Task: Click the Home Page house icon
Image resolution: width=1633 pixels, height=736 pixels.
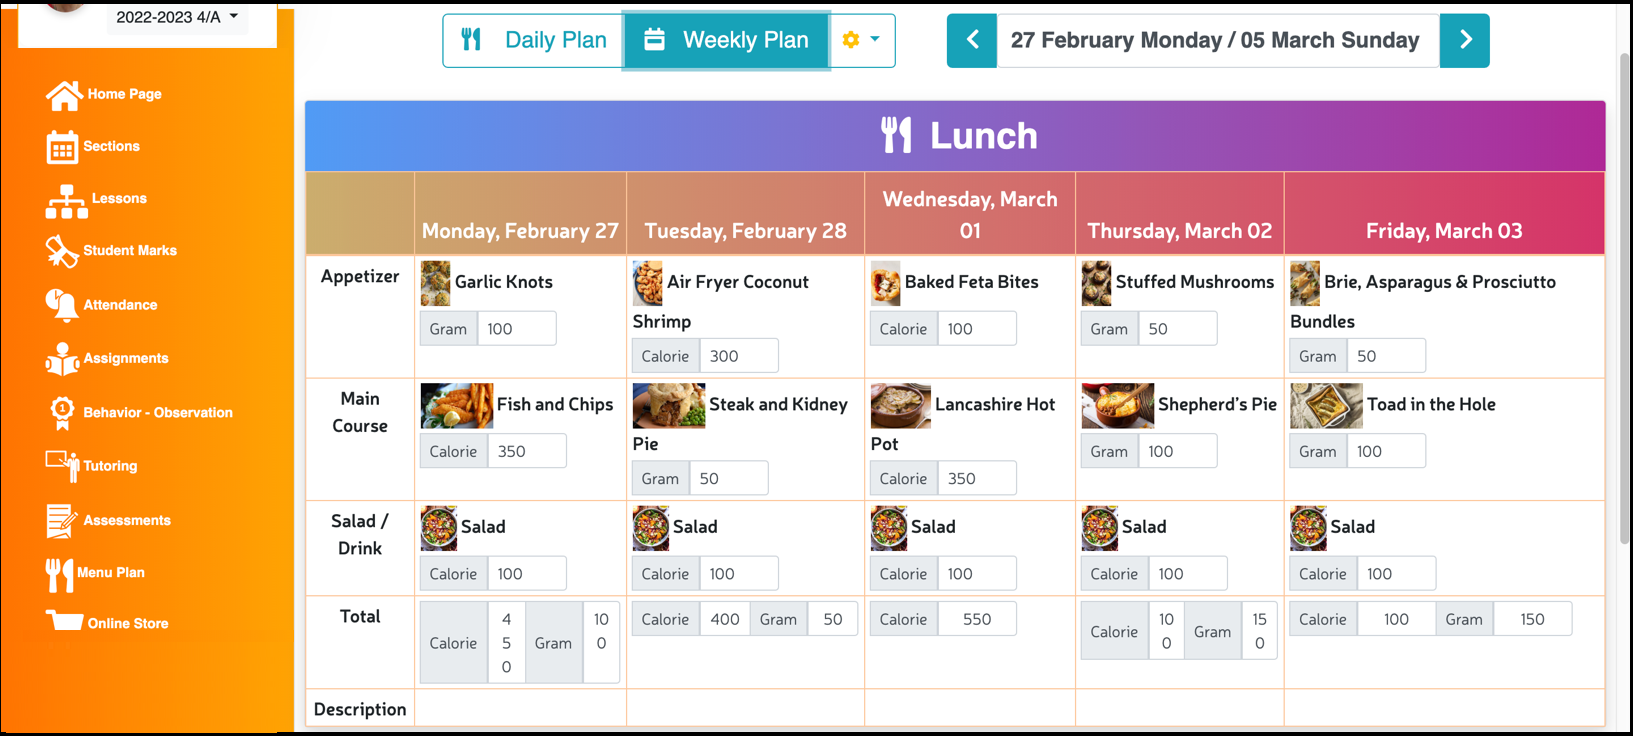Action: tap(63, 95)
